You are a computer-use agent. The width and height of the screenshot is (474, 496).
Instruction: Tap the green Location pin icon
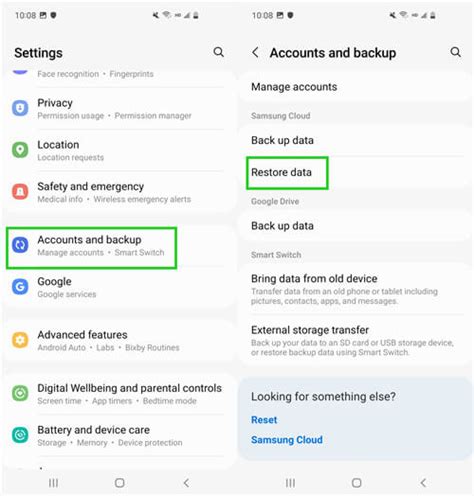click(20, 150)
